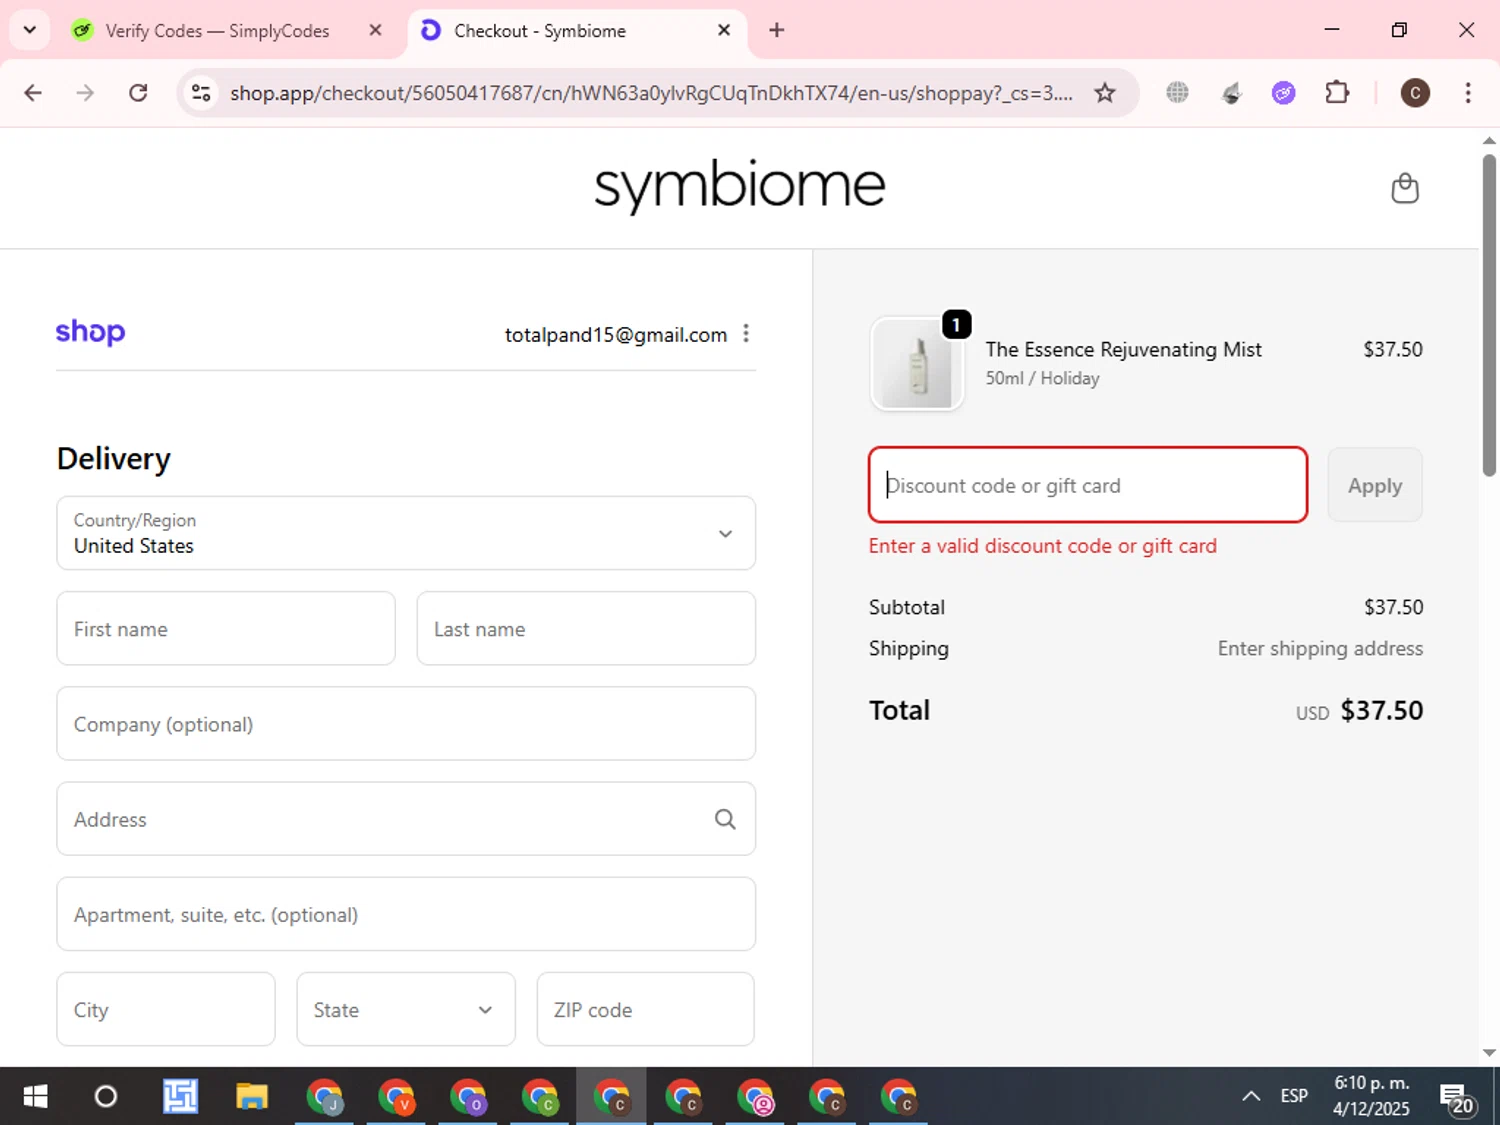Open the shopping bag cart icon
Image resolution: width=1500 pixels, height=1125 pixels.
[1405, 188]
